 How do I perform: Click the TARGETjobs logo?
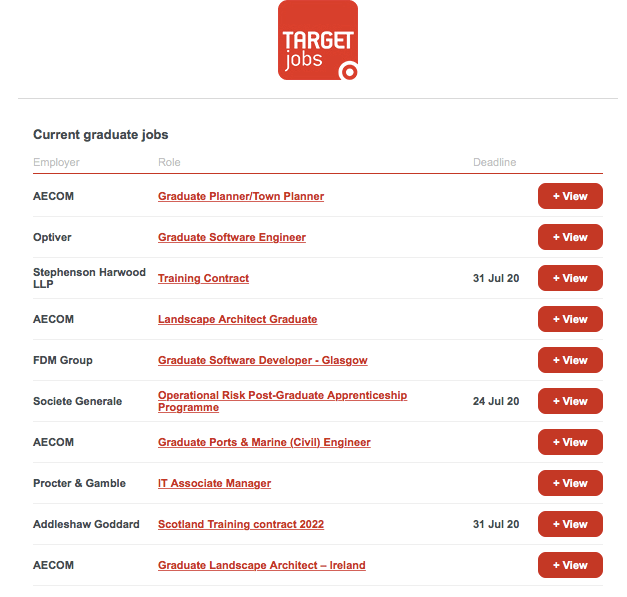click(x=317, y=41)
